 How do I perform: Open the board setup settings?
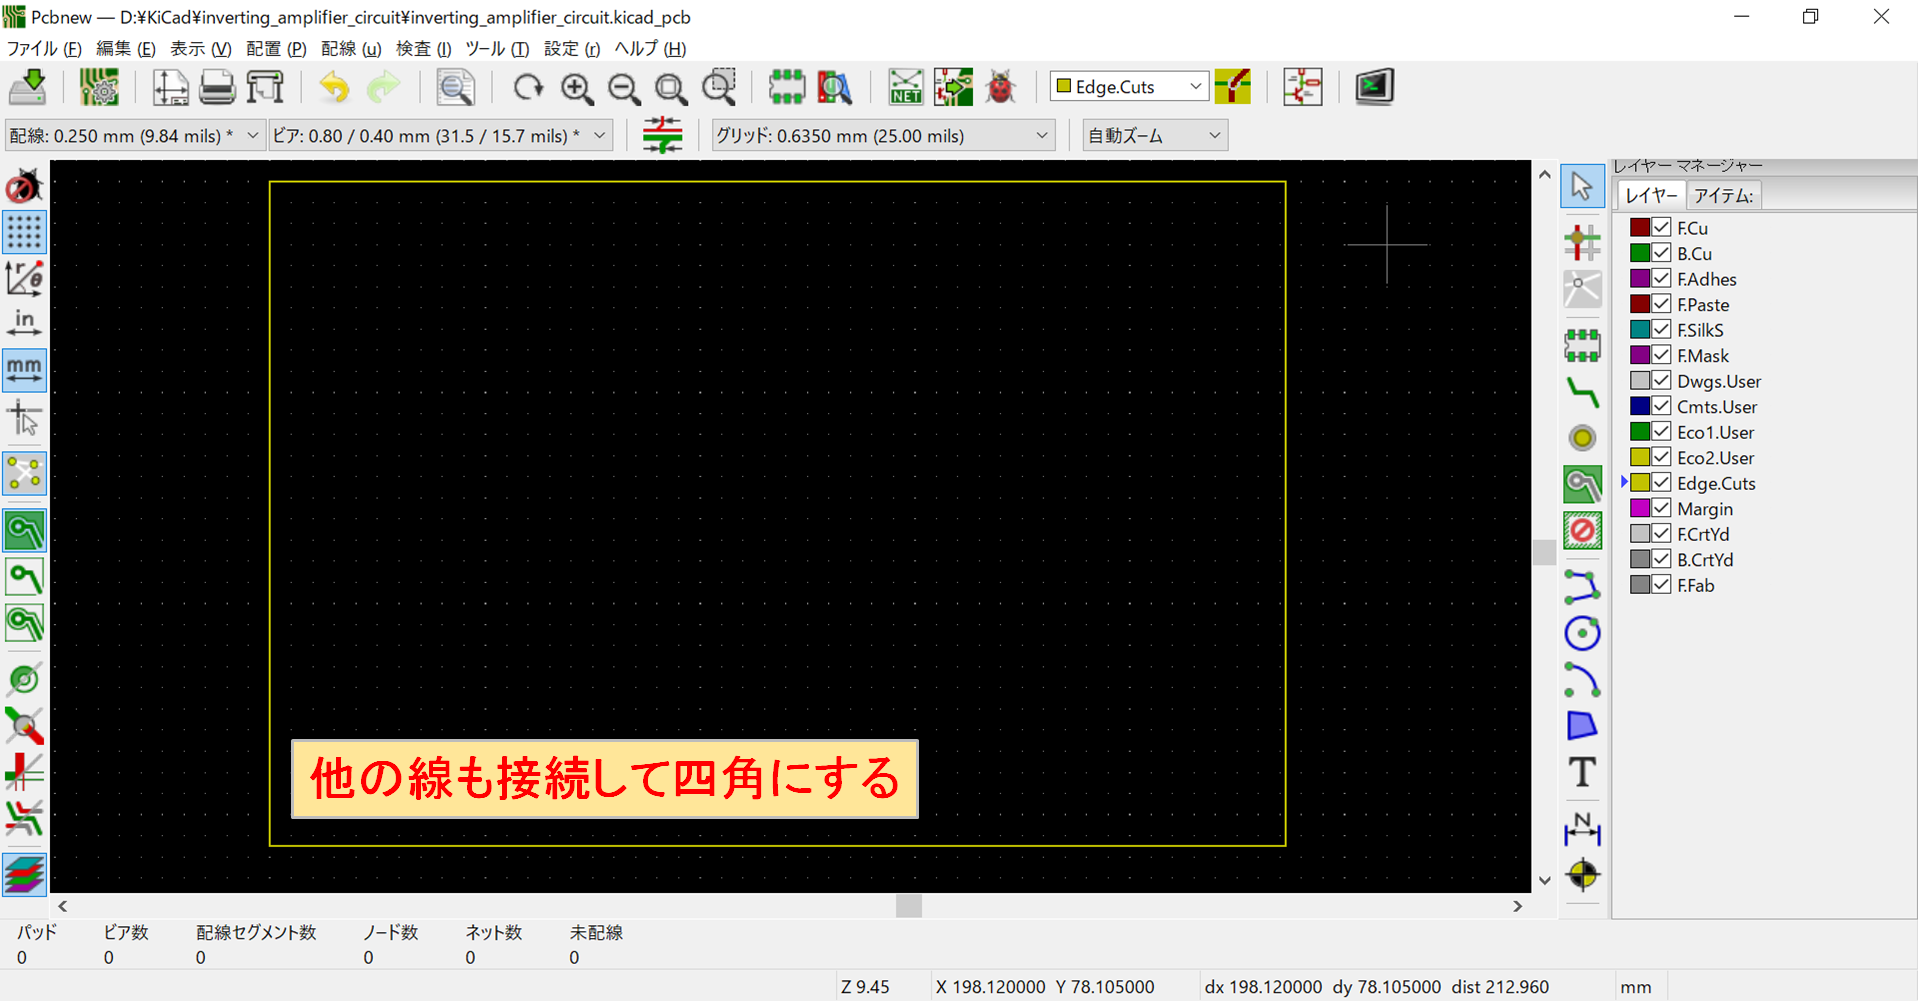point(99,87)
